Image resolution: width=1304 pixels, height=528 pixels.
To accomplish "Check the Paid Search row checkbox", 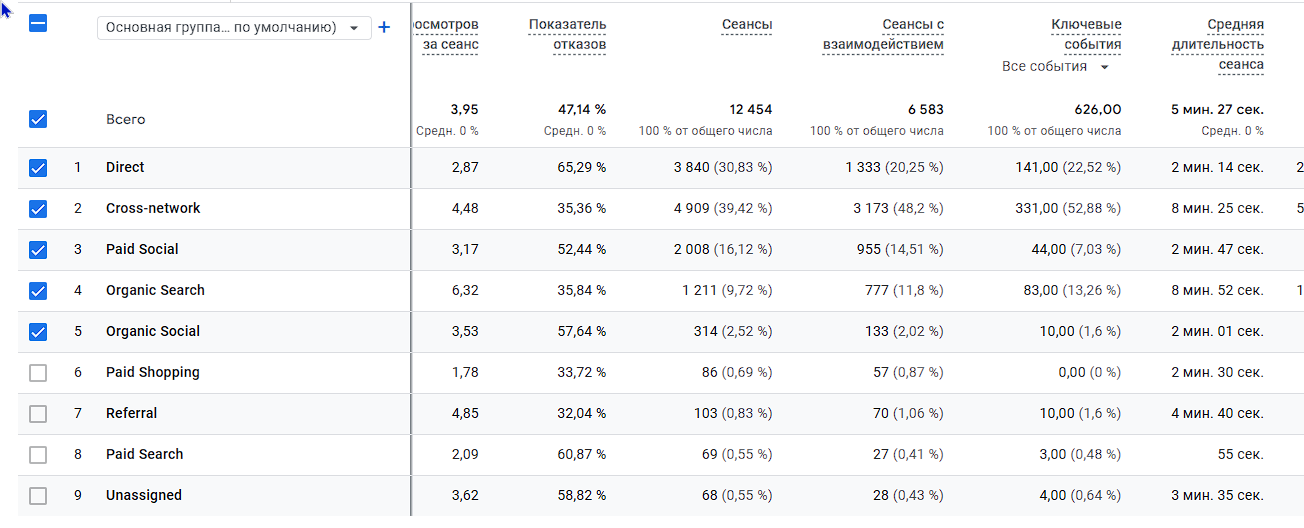I will (38, 455).
